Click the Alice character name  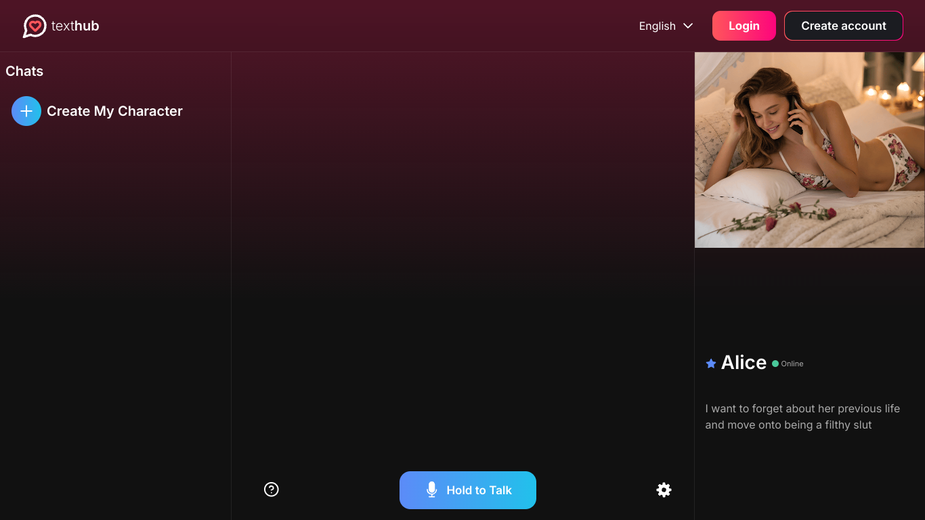tap(743, 362)
